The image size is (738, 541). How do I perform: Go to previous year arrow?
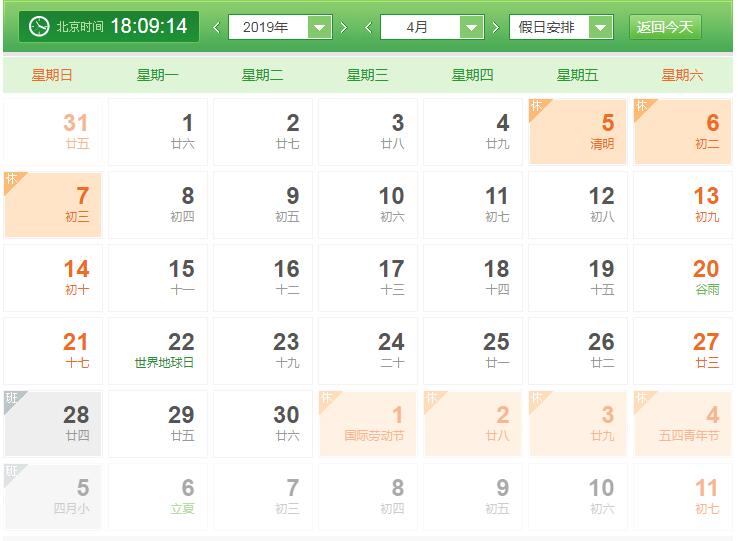tap(217, 27)
